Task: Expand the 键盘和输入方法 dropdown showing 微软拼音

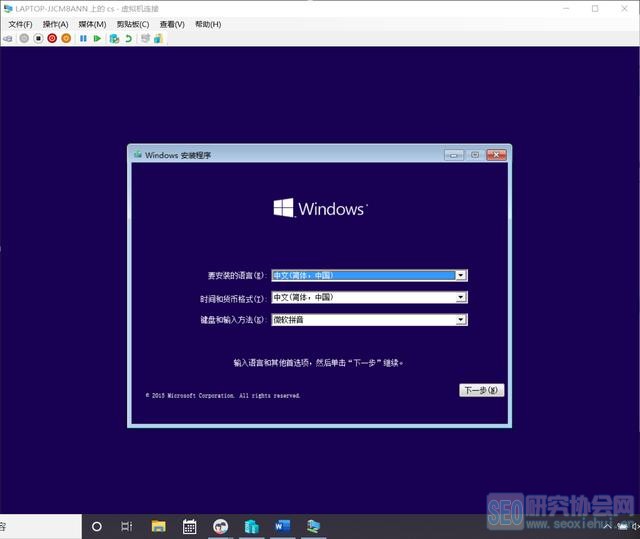Action: pos(461,319)
